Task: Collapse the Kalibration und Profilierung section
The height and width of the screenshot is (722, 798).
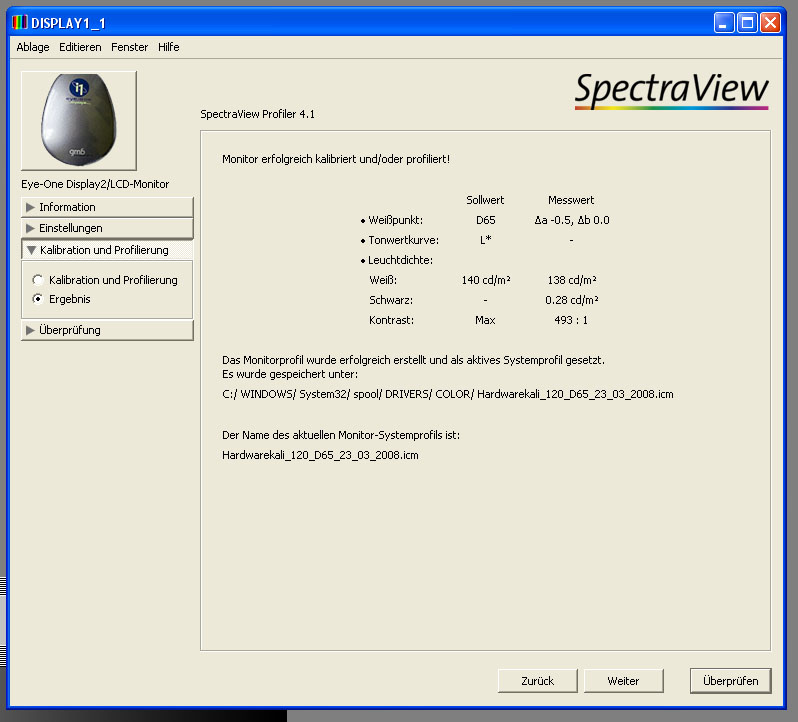Action: [x=107, y=250]
